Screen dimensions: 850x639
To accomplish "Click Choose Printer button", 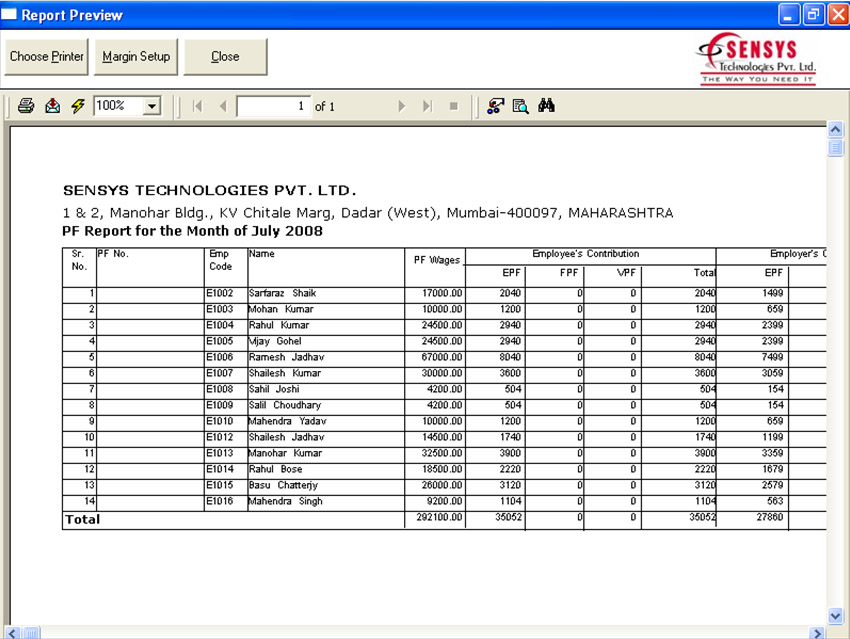I will point(47,56).
